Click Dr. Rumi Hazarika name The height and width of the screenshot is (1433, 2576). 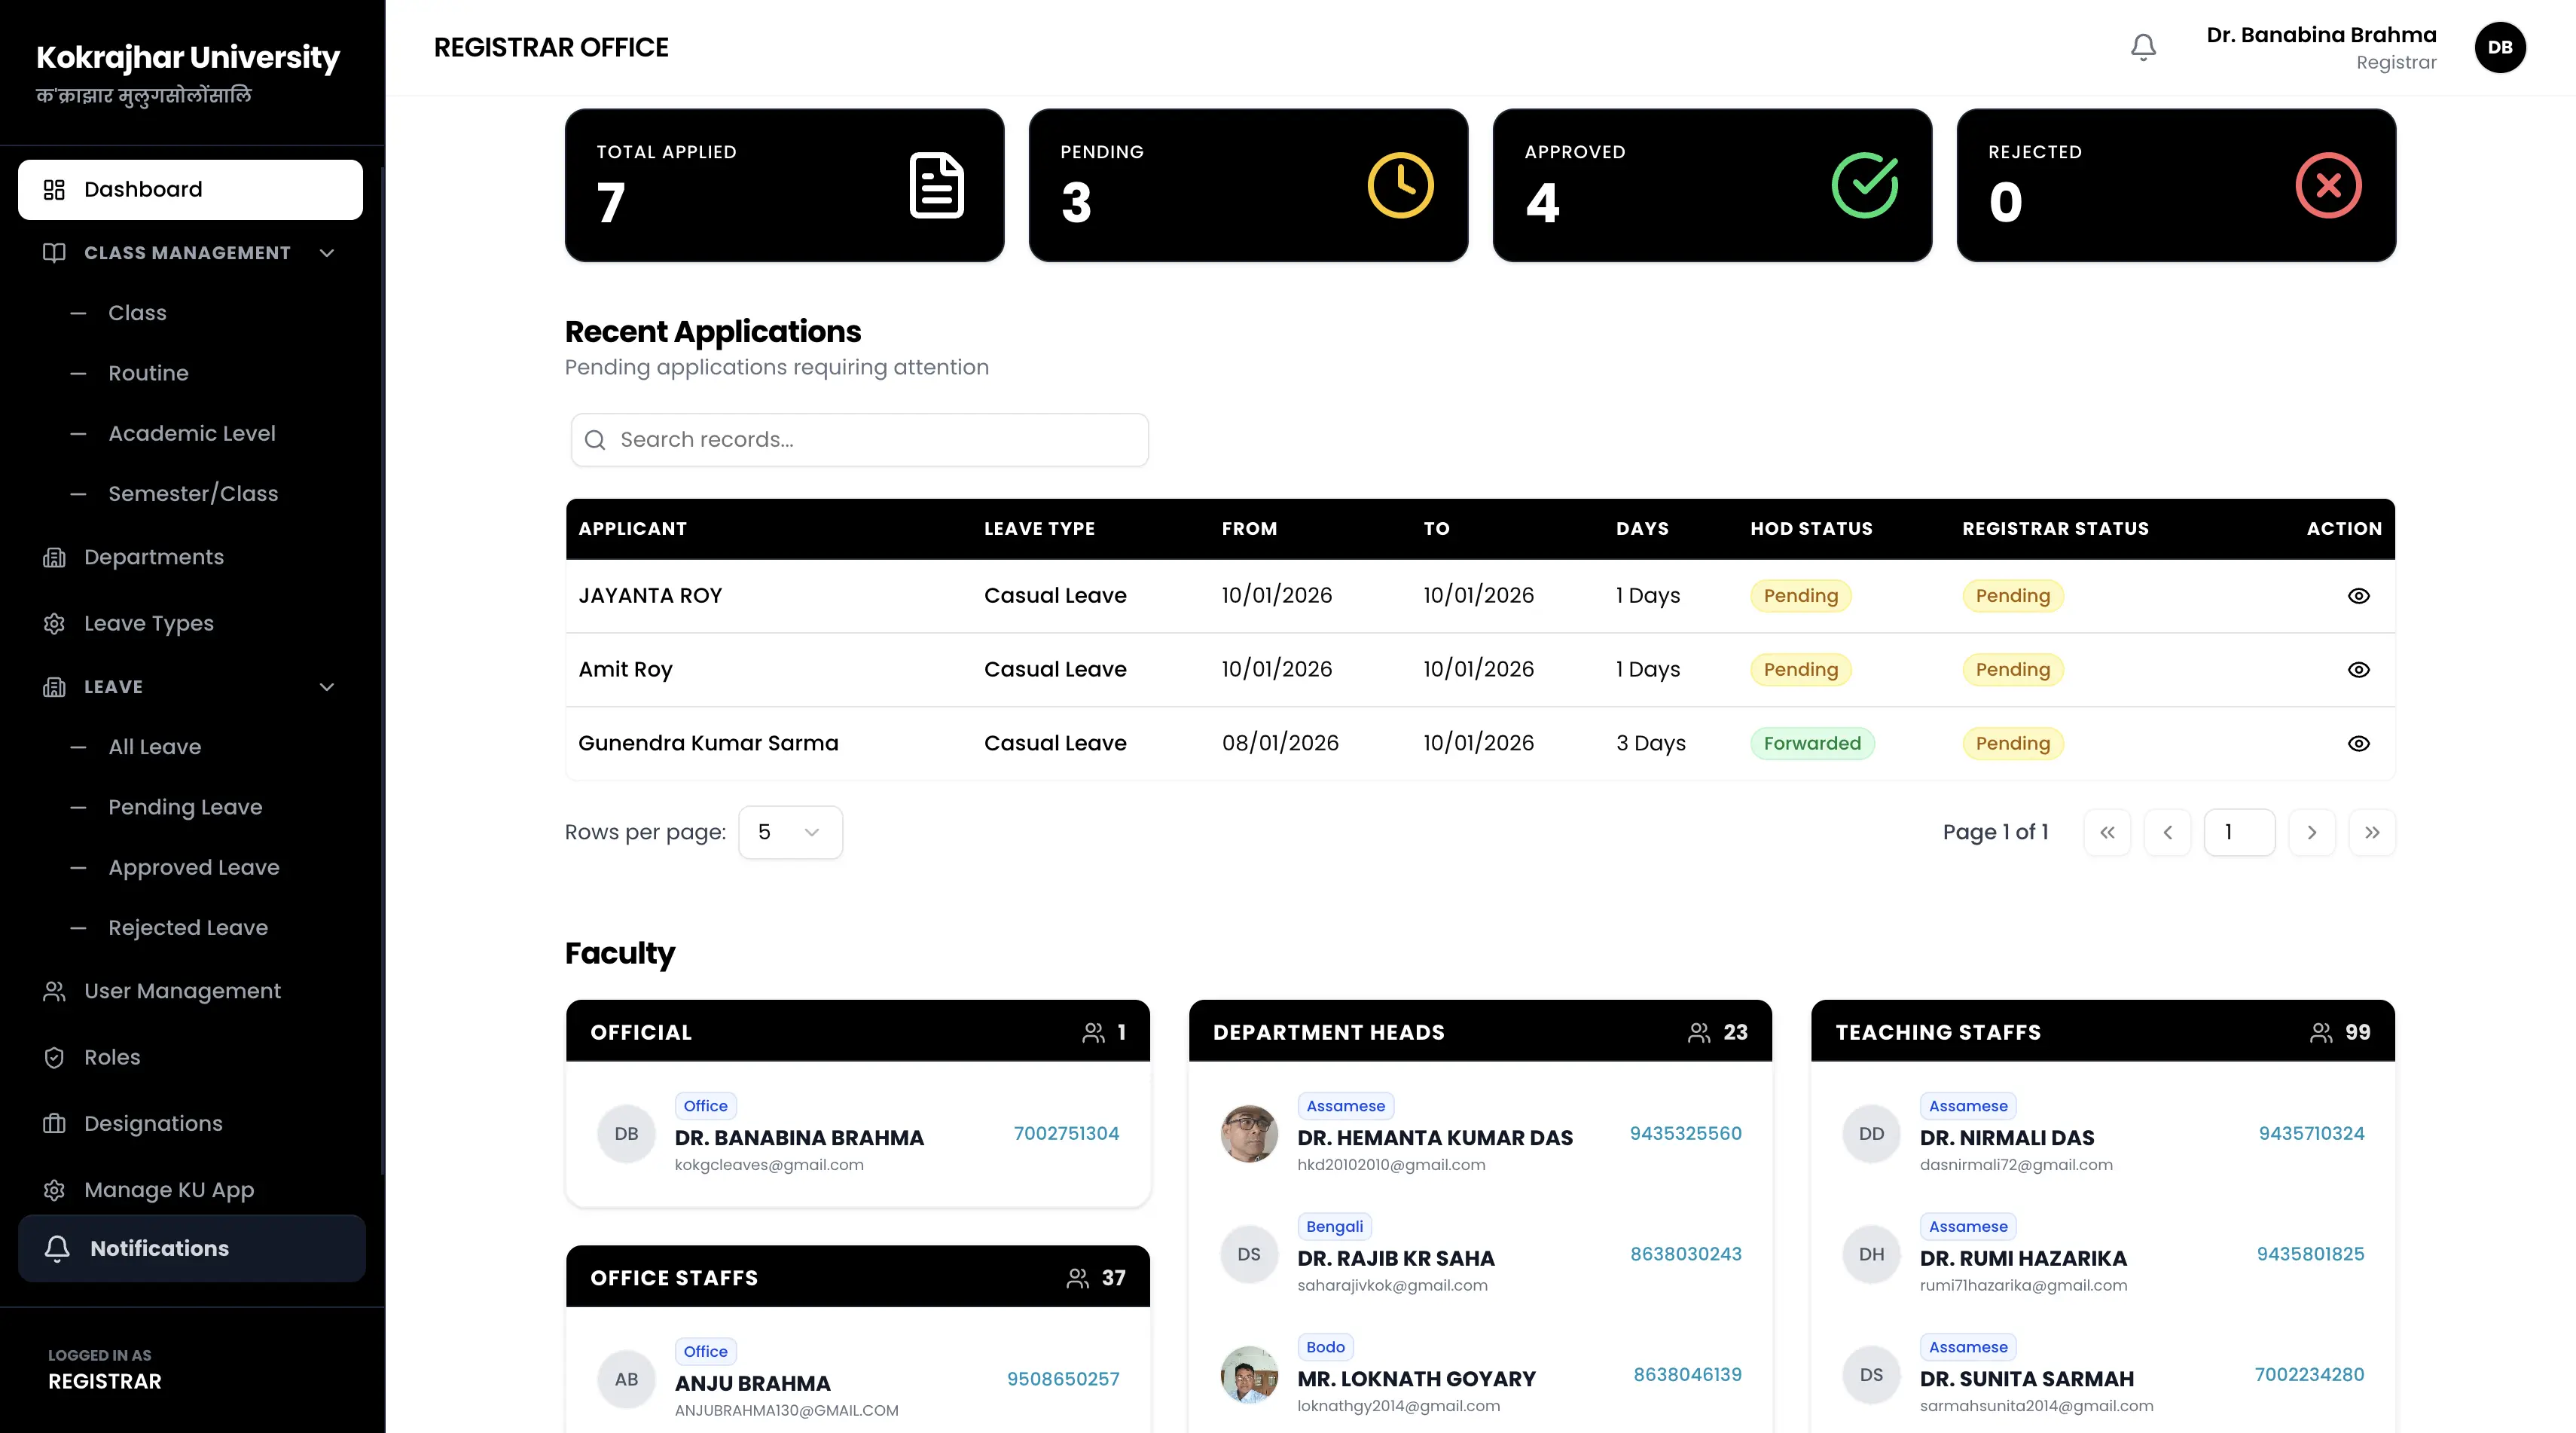[x=2023, y=1258]
